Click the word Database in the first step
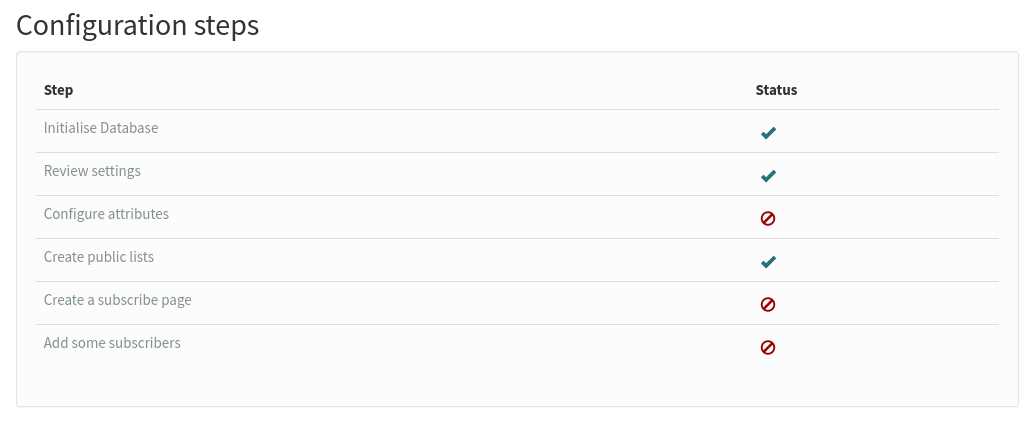Image resolution: width=1033 pixels, height=423 pixels. (130, 128)
